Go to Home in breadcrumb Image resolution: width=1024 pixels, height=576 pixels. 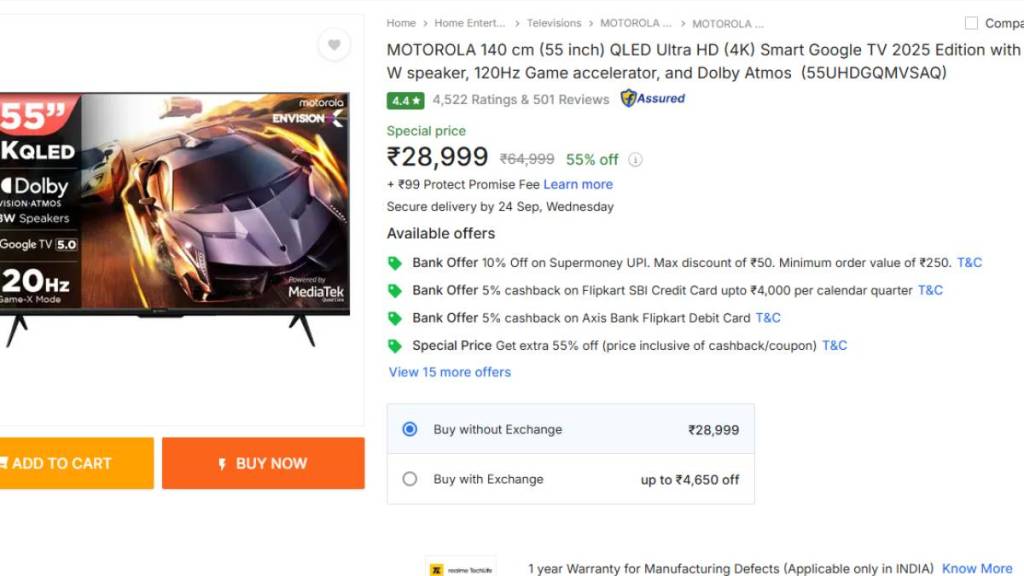tap(401, 23)
